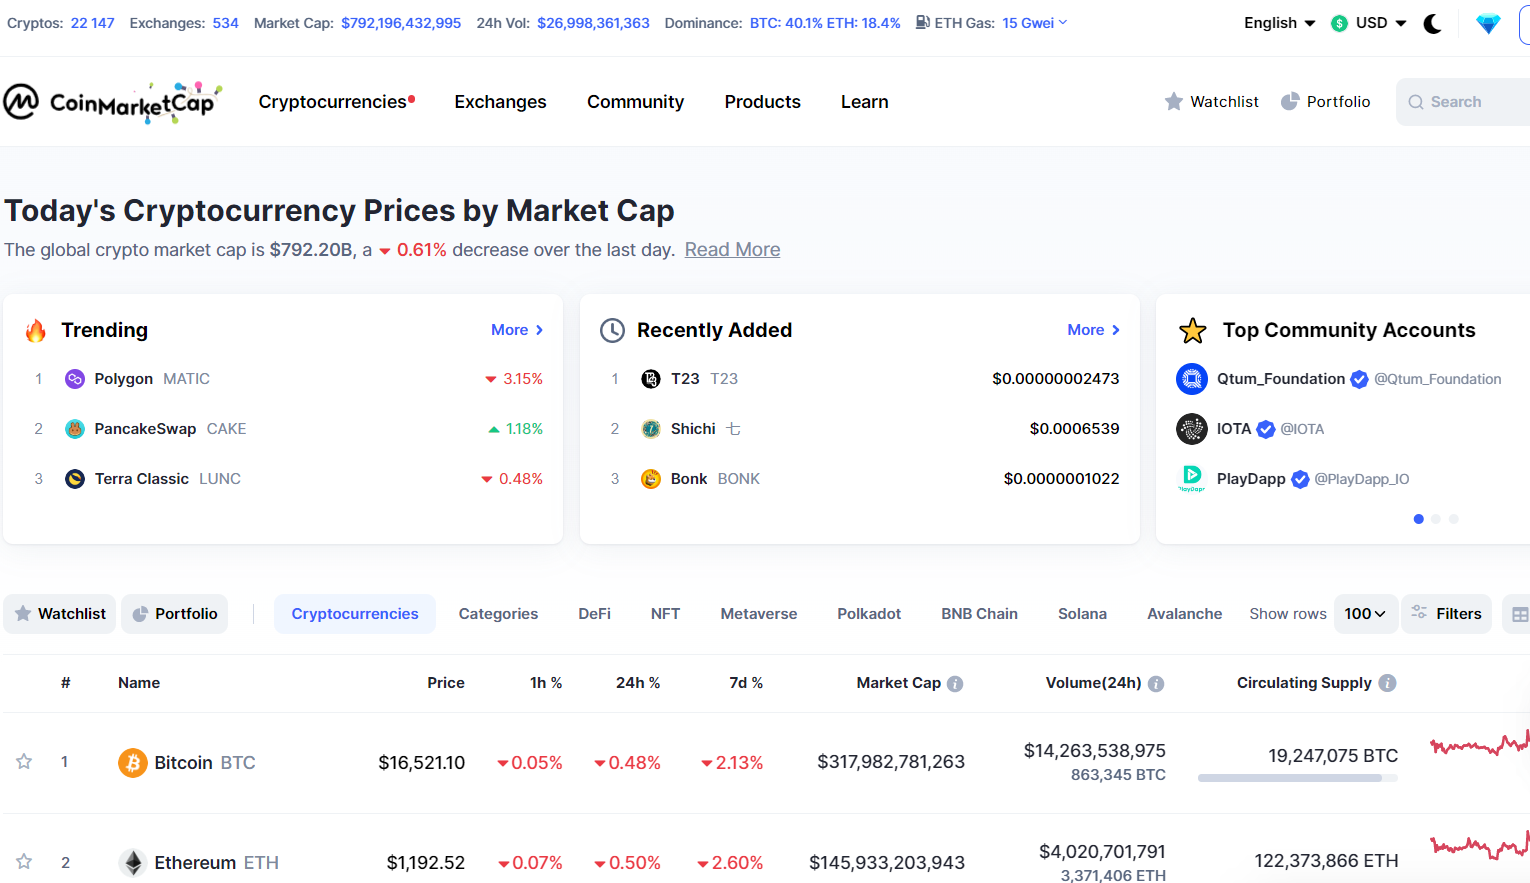Click More in the Trending card
Viewport: 1530px width, 883px height.
[x=517, y=330]
